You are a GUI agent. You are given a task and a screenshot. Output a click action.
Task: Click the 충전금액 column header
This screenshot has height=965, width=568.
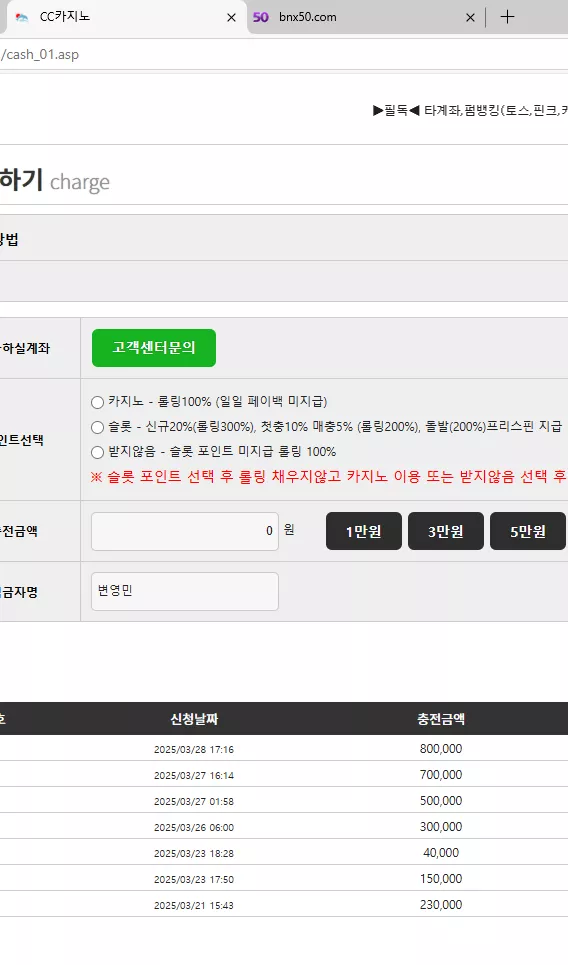click(x=441, y=719)
